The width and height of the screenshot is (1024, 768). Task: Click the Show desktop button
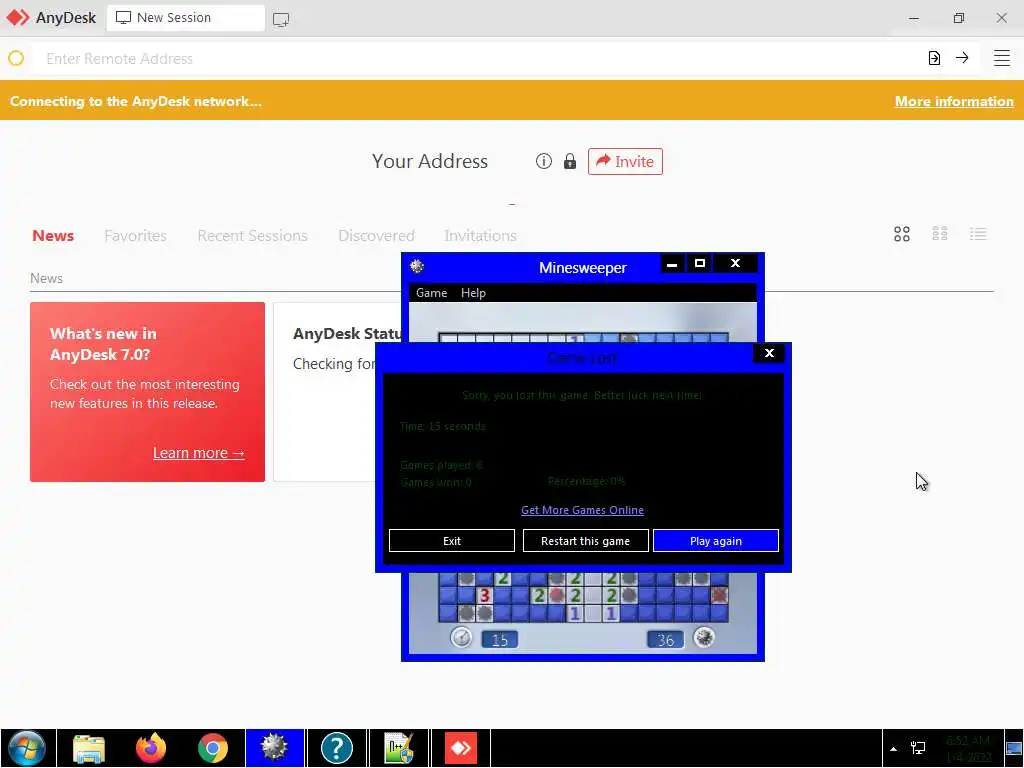(x=1014, y=748)
